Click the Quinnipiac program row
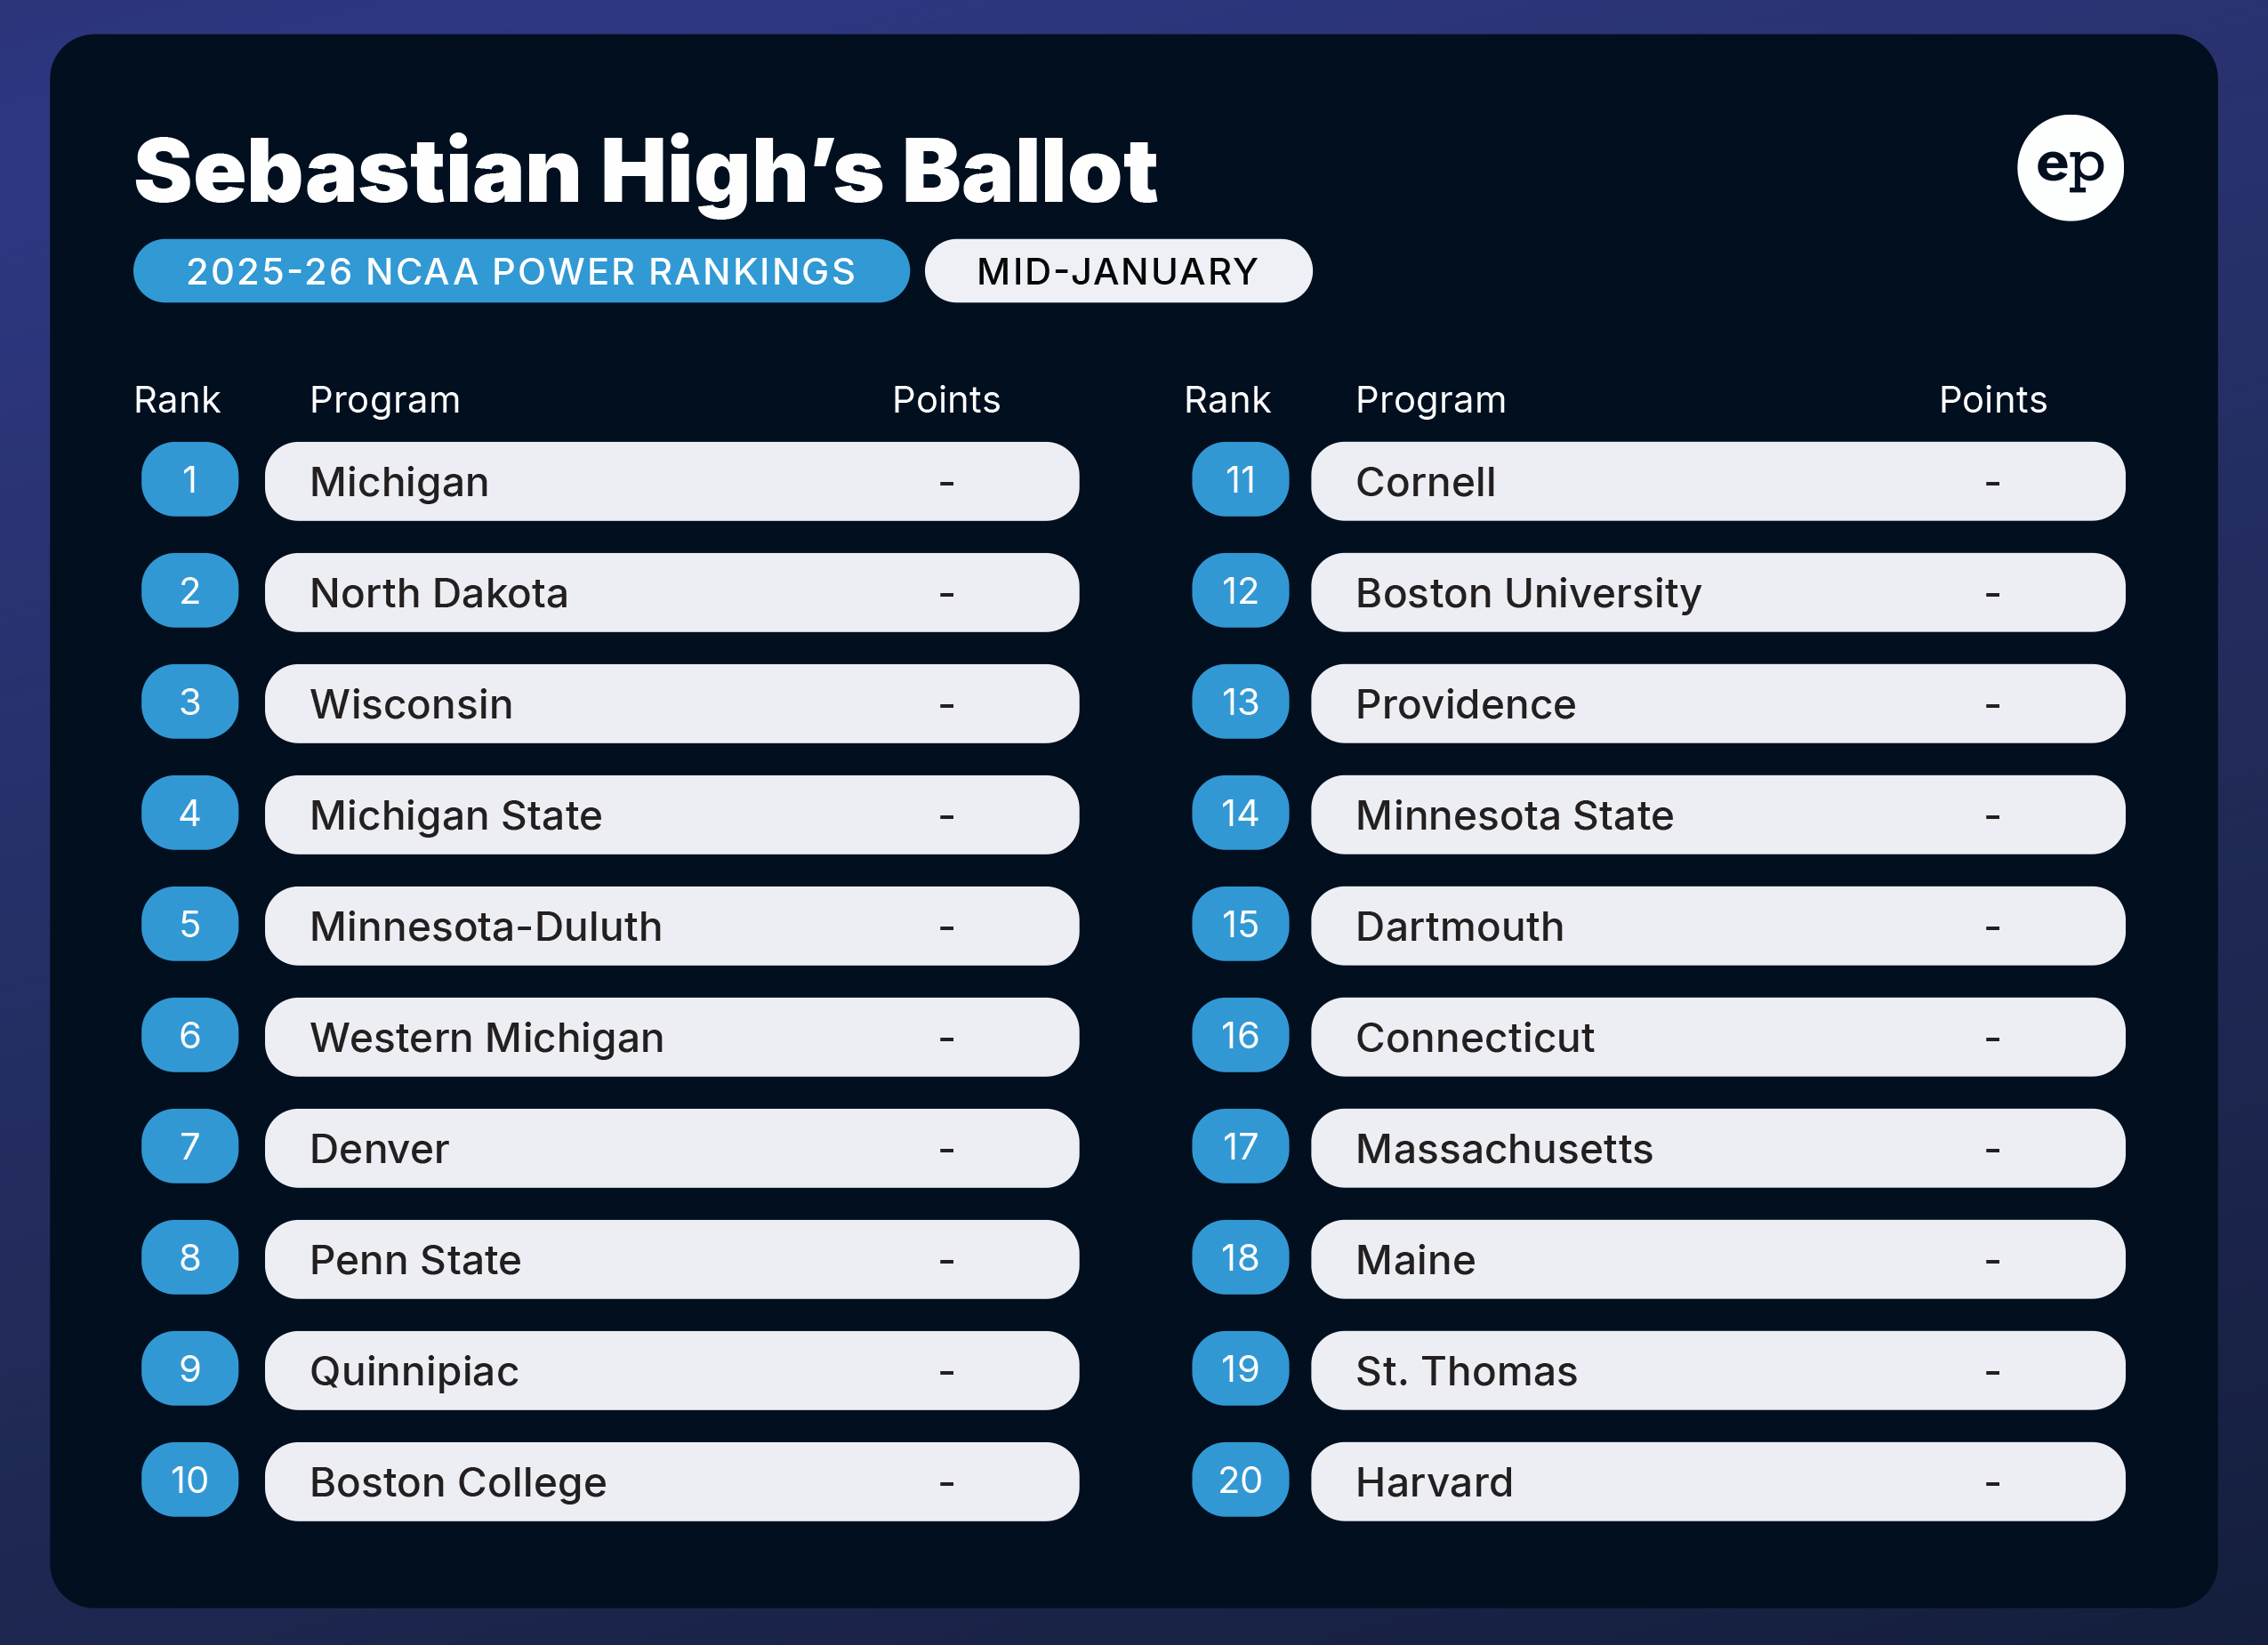2268x1645 pixels. tap(671, 1371)
